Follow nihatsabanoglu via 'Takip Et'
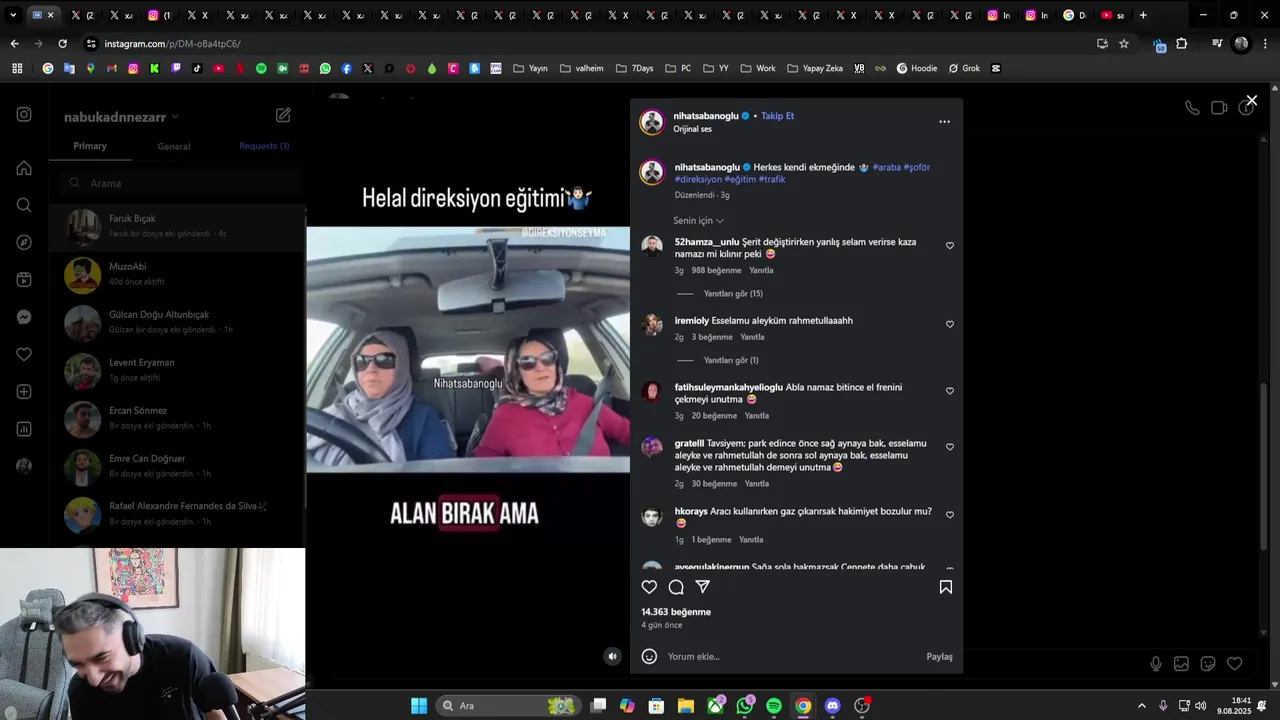This screenshot has height=720, width=1280. pos(777,116)
